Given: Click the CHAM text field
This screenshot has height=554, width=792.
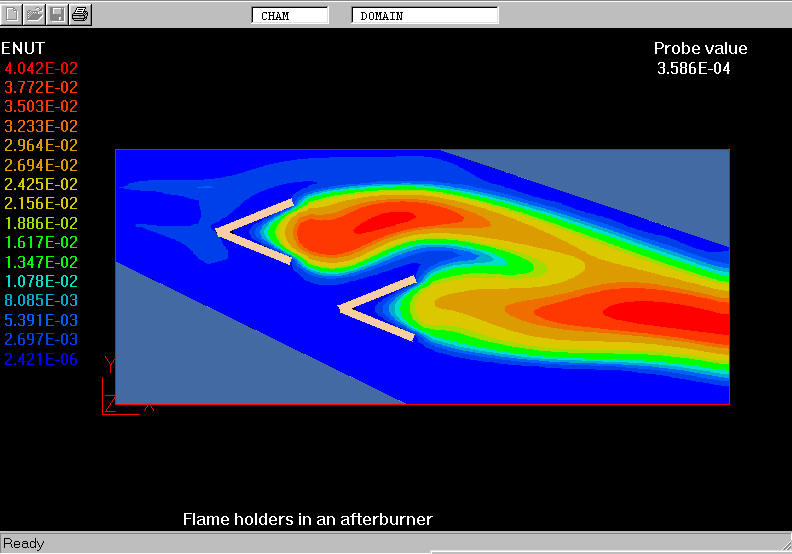Looking at the screenshot, I should pos(289,16).
